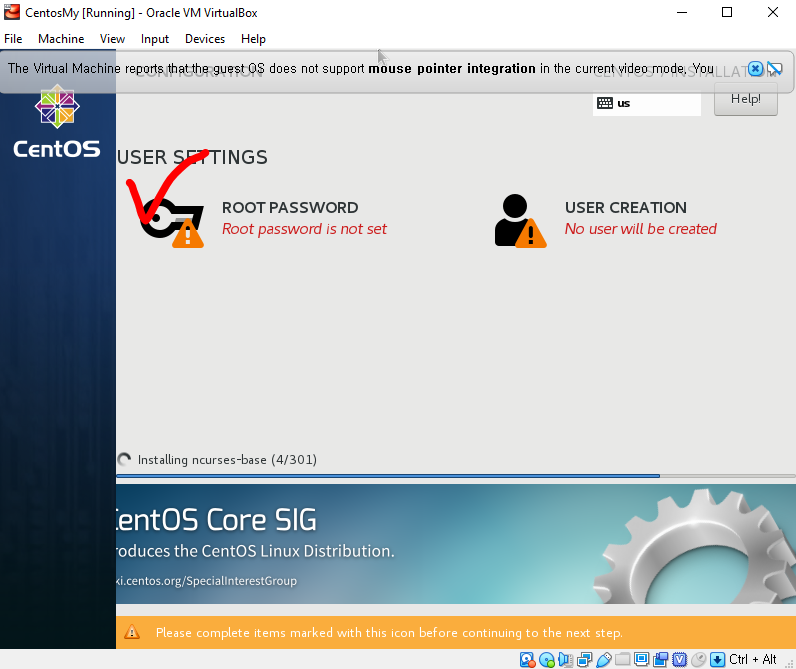Click the 'us' keyboard layout field
Image resolution: width=796 pixels, height=669 pixels.
pyautogui.click(x=647, y=103)
